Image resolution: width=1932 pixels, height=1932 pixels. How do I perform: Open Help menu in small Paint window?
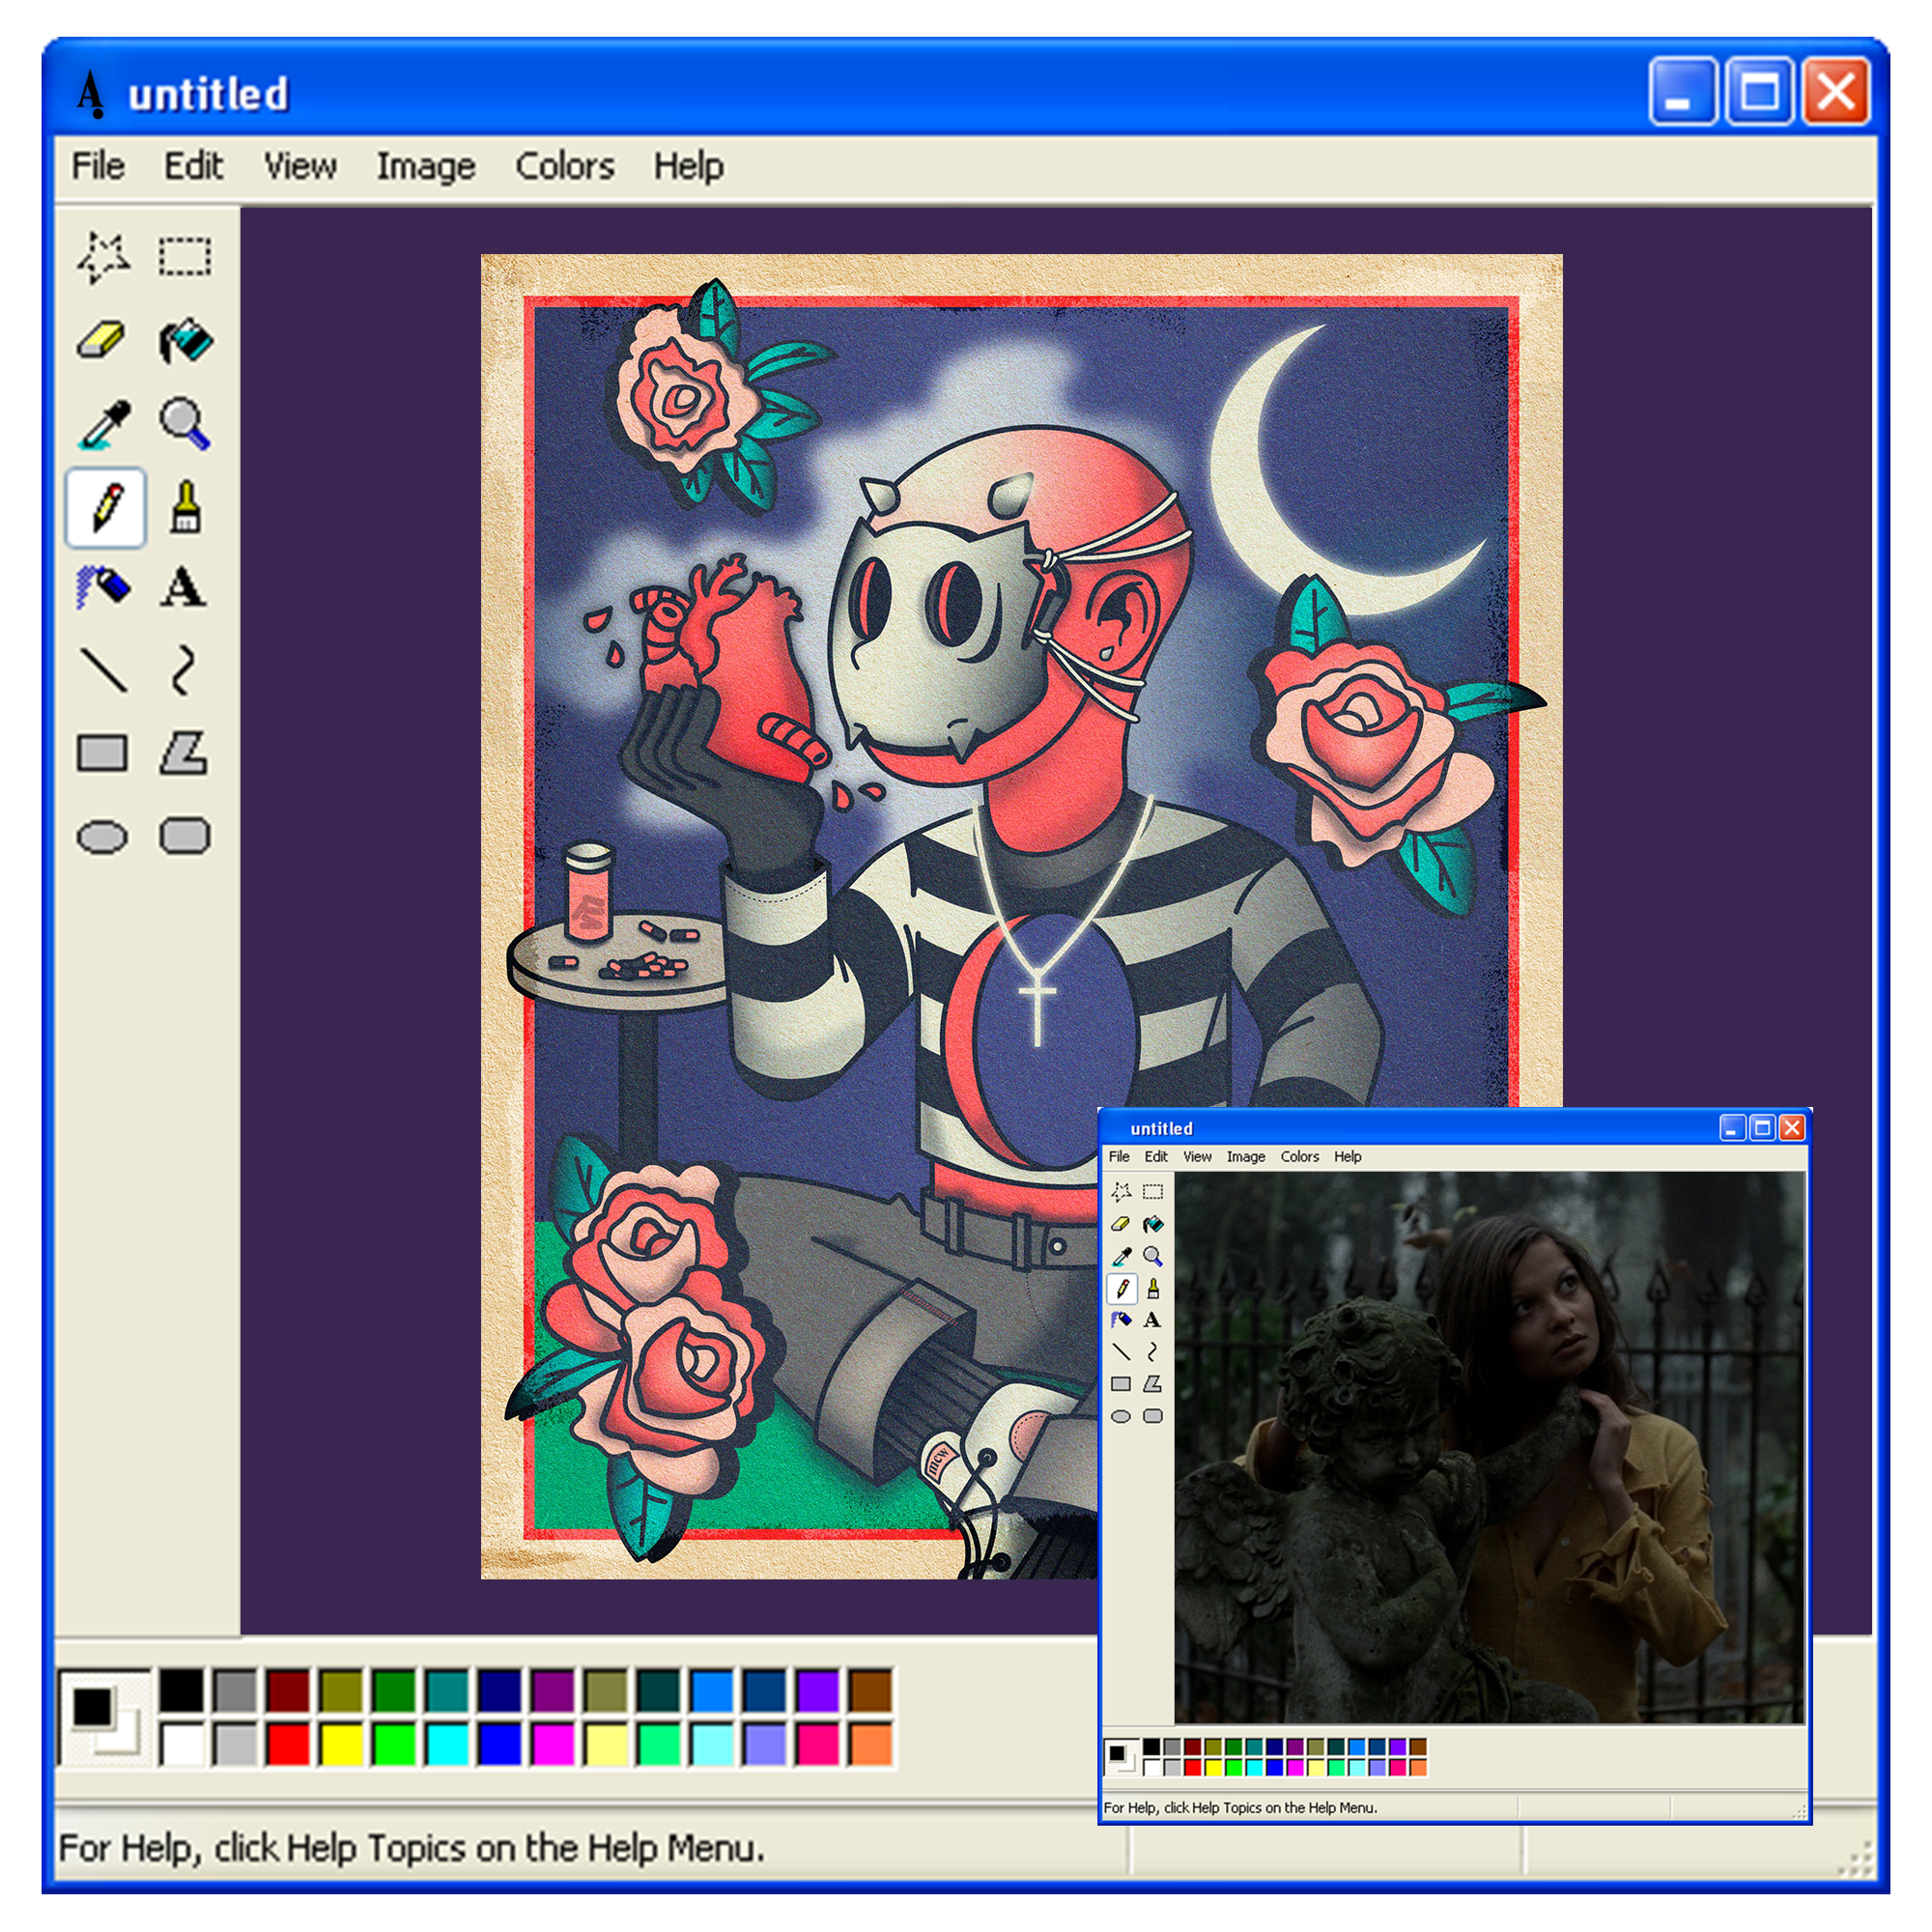[x=1347, y=1156]
